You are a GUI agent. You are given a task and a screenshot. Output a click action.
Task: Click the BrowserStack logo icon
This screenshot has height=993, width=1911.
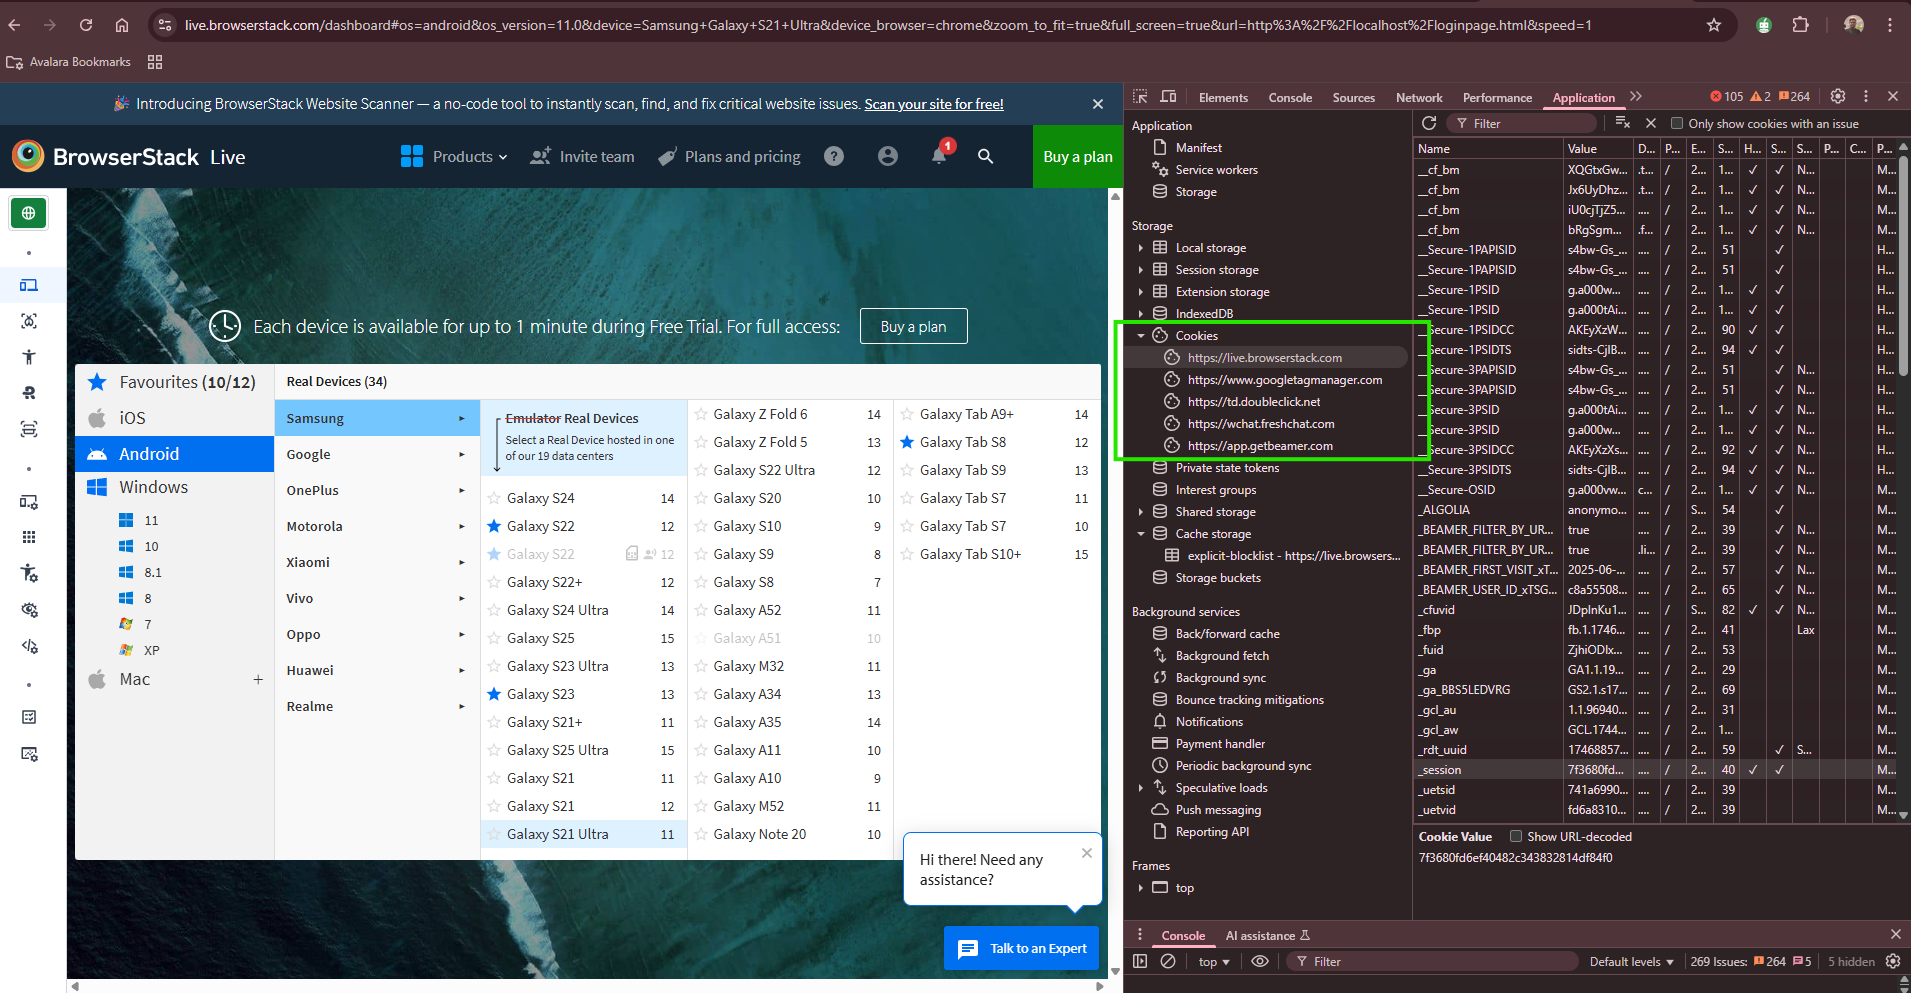click(28, 156)
